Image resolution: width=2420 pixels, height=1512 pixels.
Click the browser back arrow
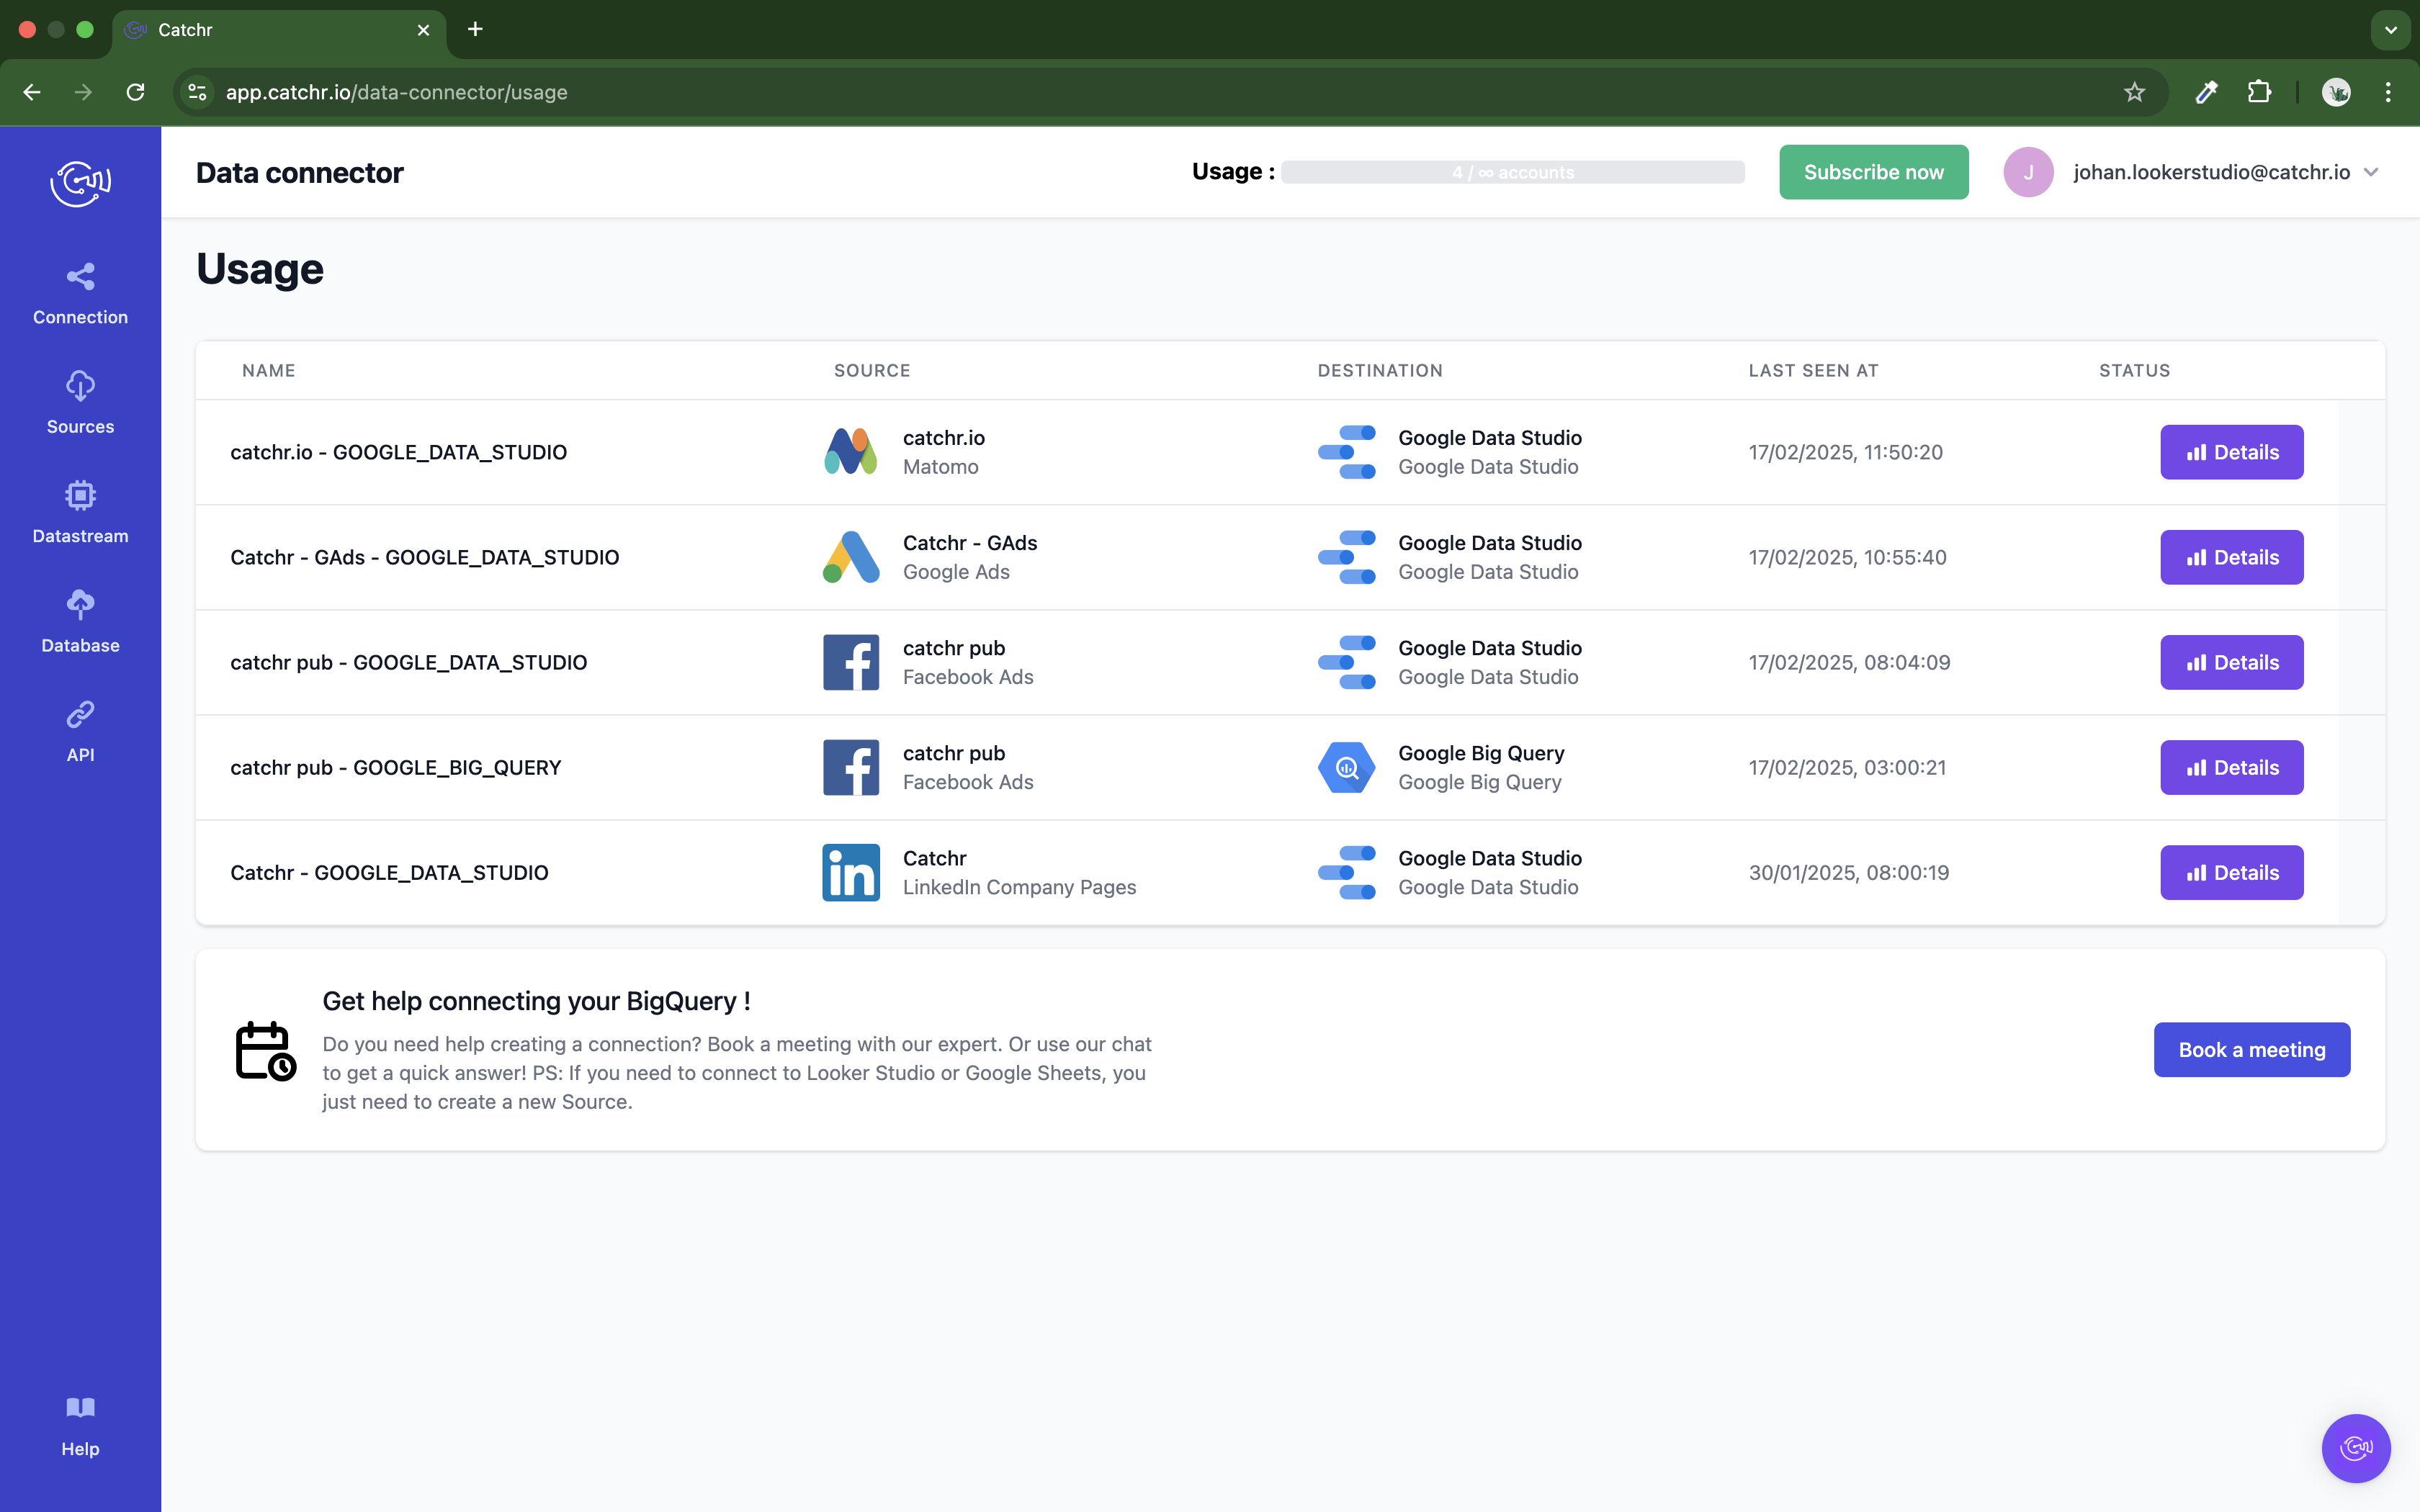click(x=32, y=92)
